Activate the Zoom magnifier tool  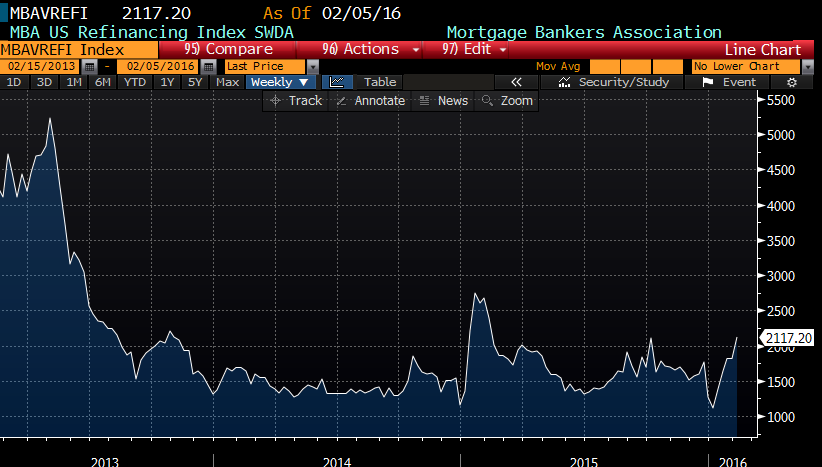507,101
